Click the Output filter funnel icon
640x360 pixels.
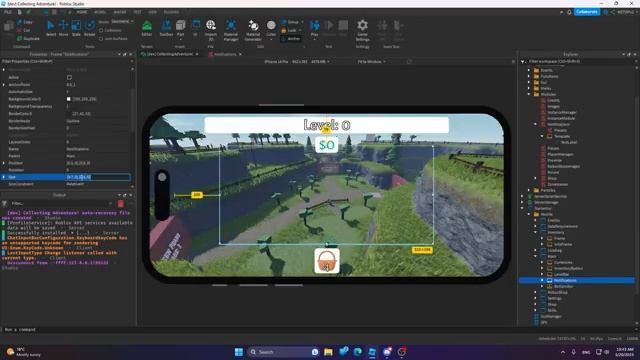point(4,203)
